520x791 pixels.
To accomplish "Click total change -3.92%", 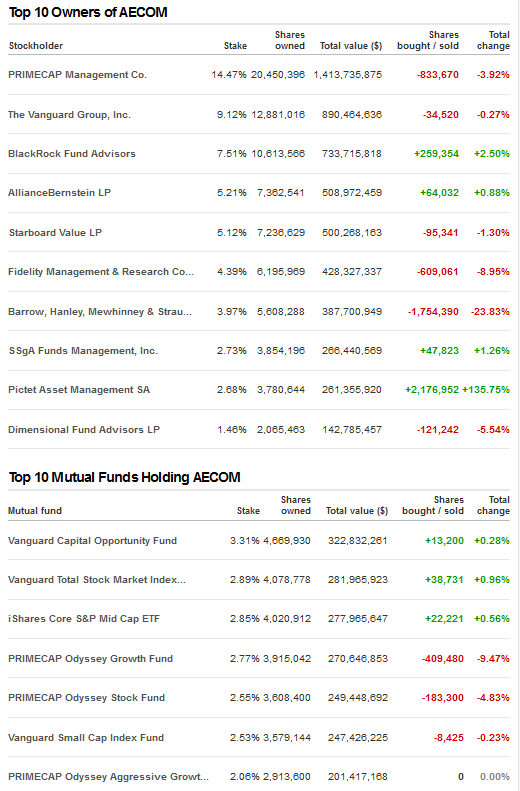I will (493, 75).
